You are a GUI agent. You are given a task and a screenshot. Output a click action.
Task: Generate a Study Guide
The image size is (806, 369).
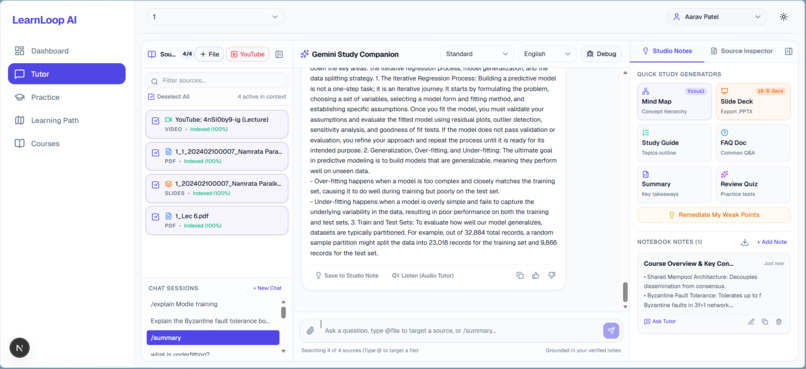[x=675, y=142]
